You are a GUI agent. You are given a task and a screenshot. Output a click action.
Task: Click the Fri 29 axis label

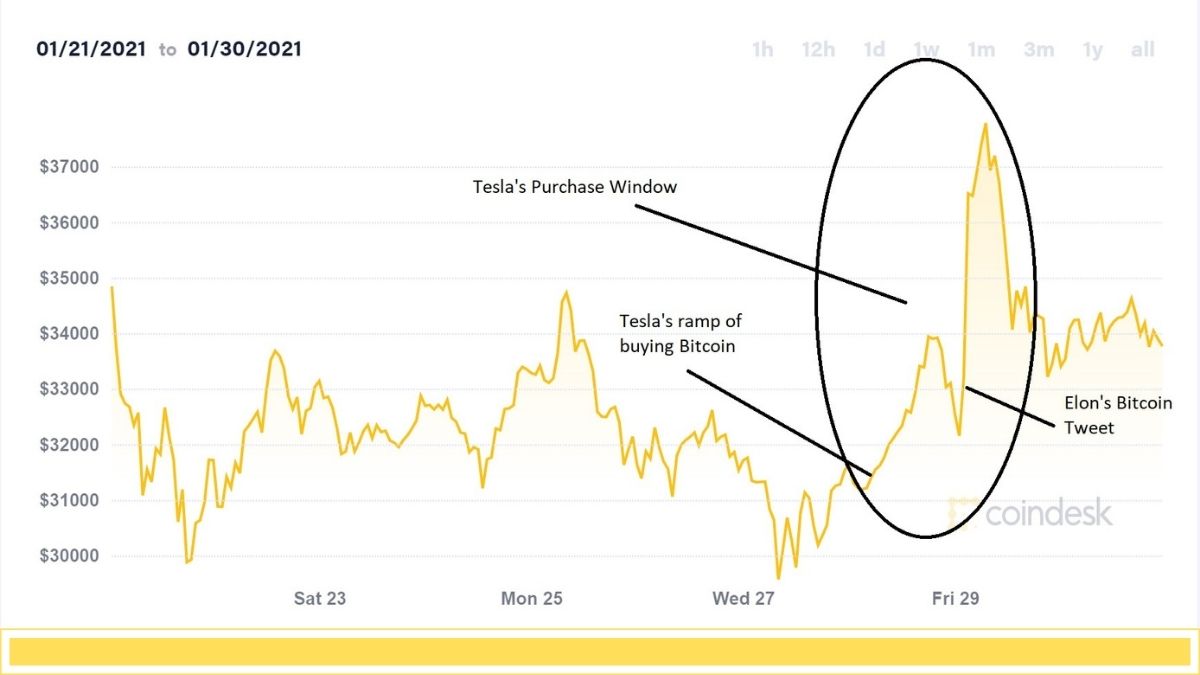(x=955, y=598)
